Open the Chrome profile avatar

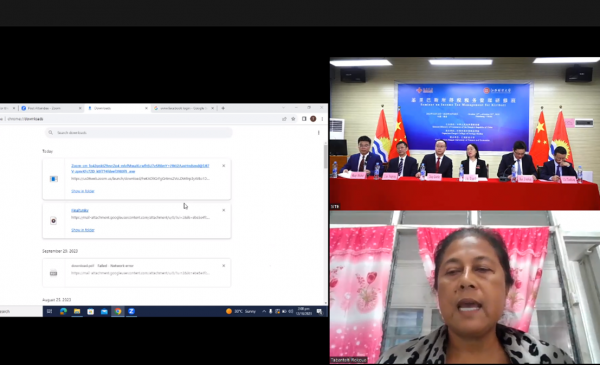[313, 119]
